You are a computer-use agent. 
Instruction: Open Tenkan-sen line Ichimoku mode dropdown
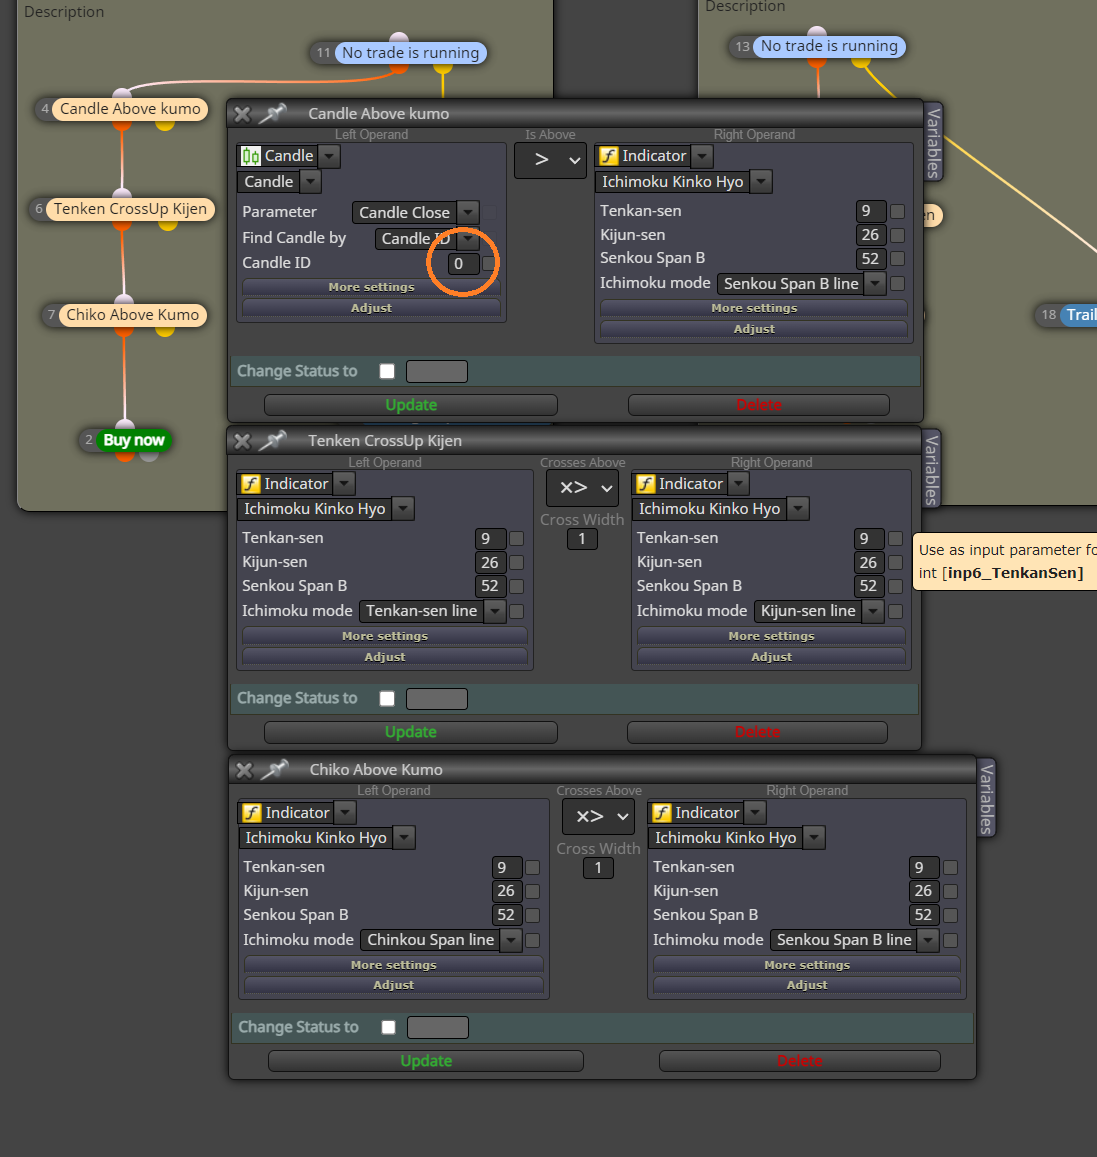click(x=496, y=611)
